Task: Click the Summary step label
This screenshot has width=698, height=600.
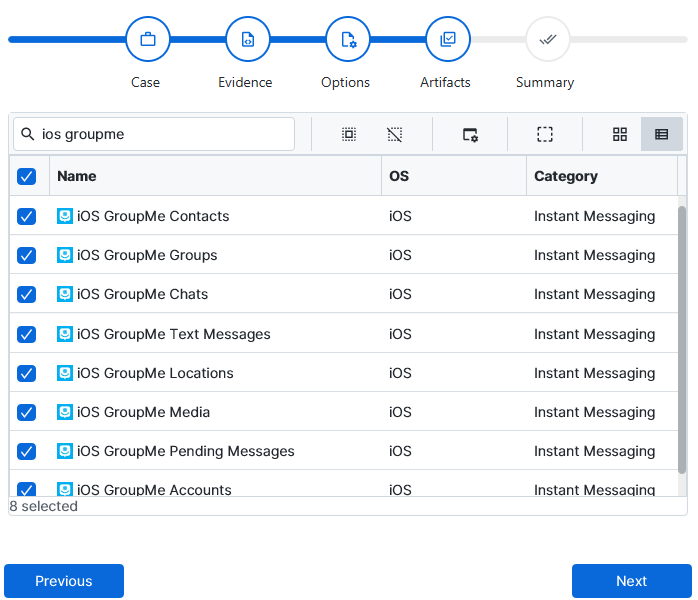Action: (x=545, y=83)
